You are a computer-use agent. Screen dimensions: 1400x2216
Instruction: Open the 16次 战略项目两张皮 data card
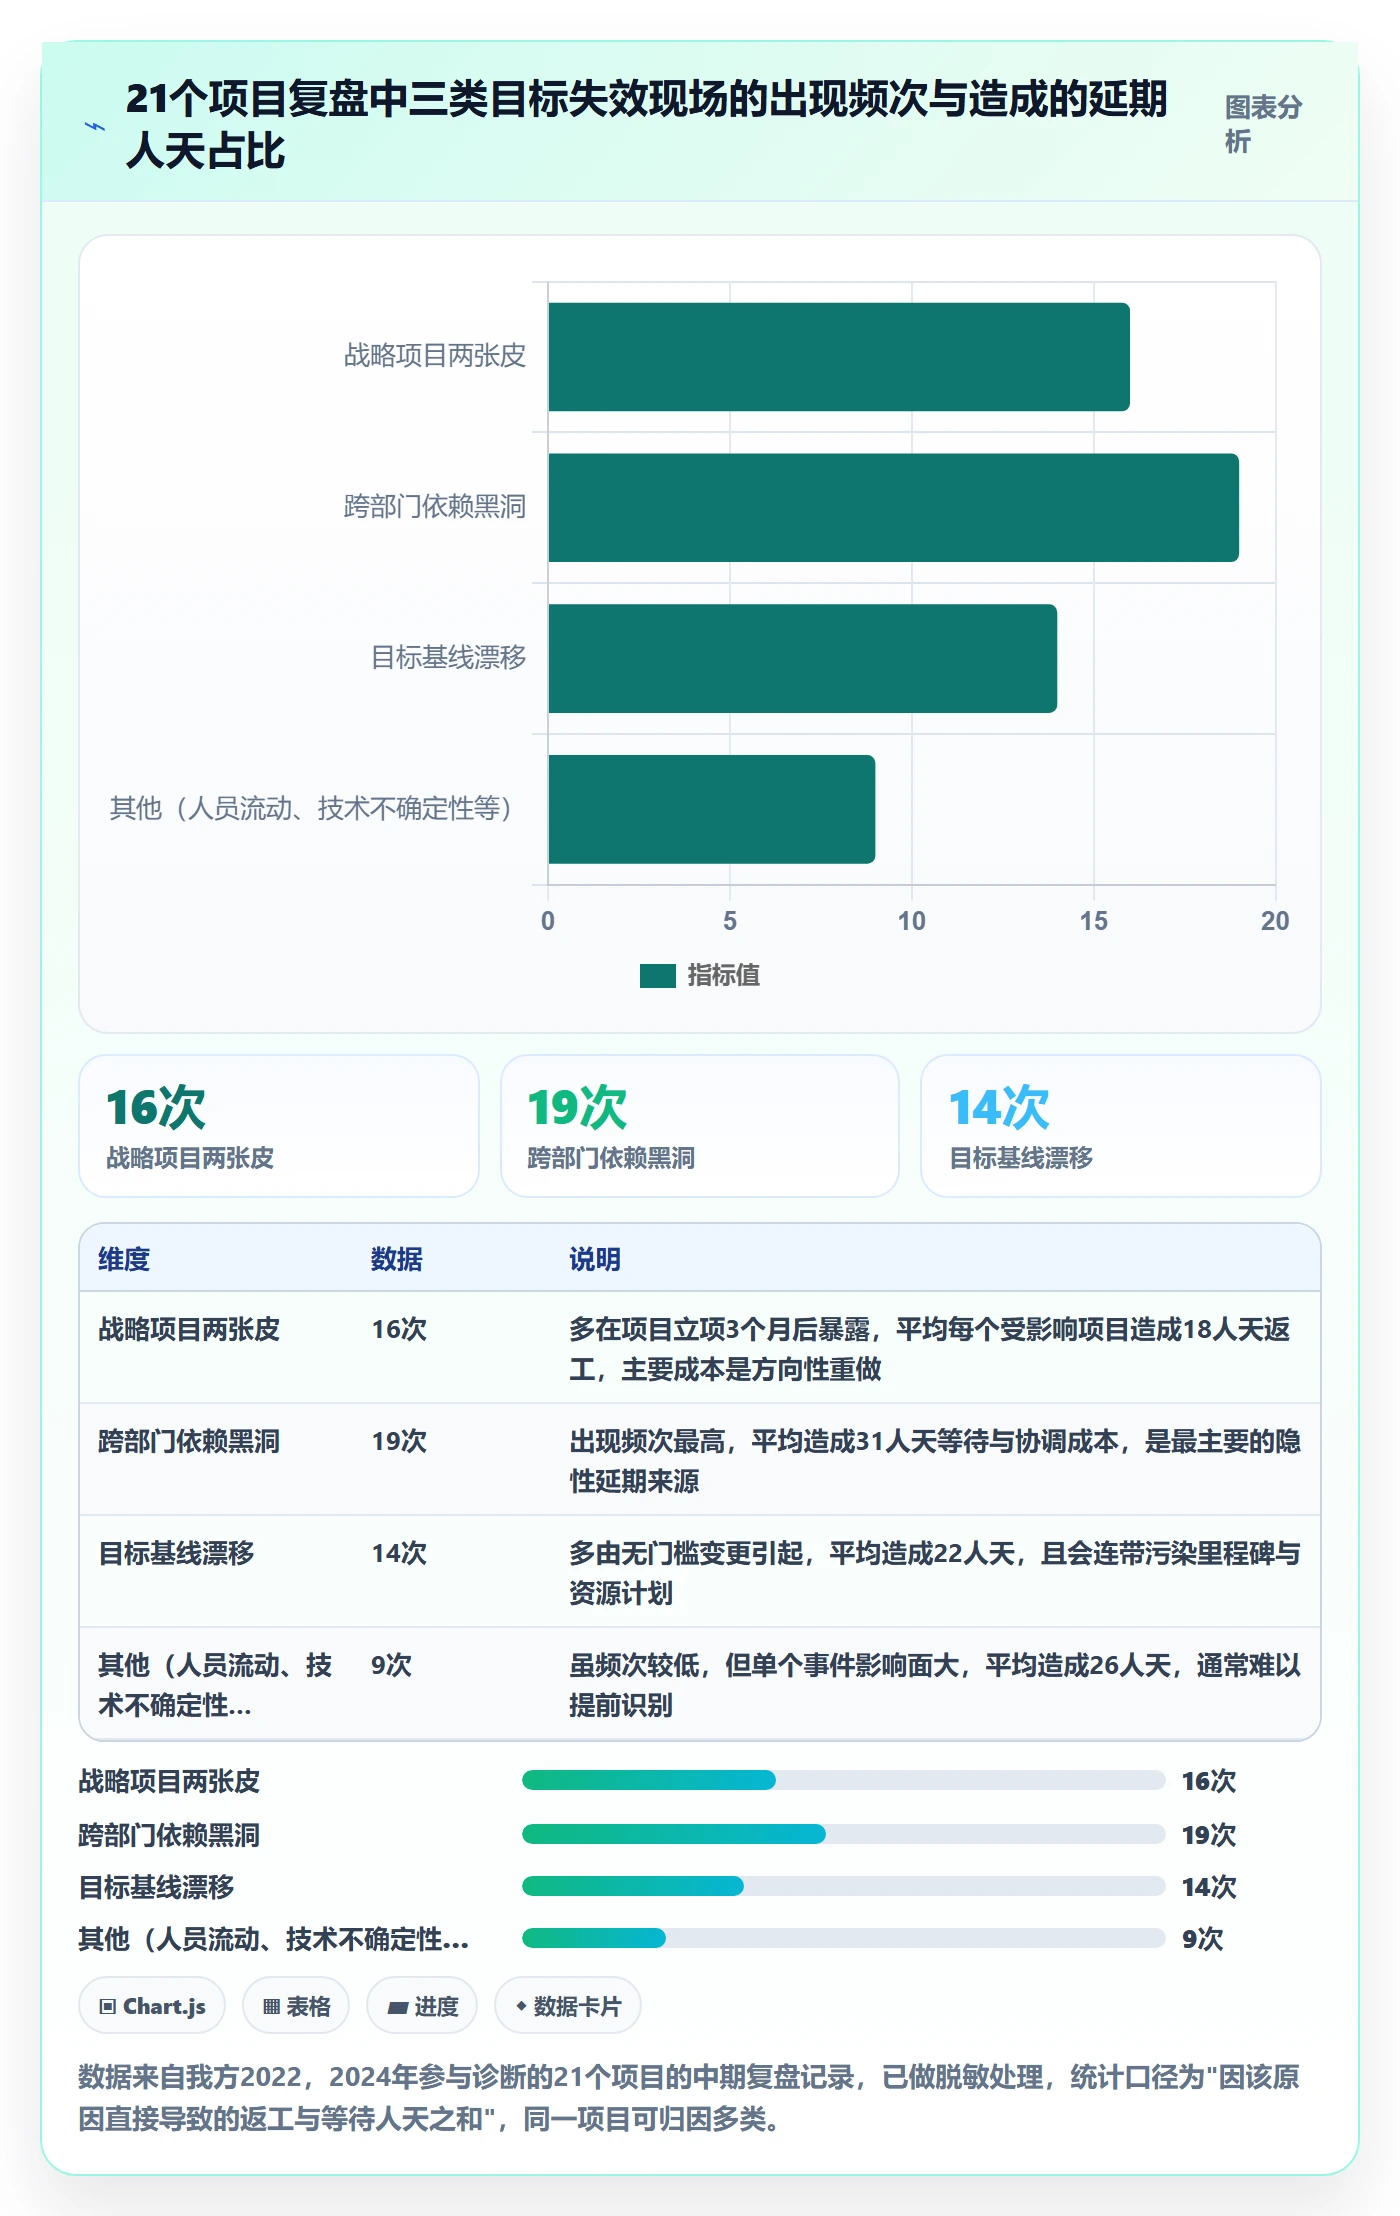click(x=279, y=1126)
